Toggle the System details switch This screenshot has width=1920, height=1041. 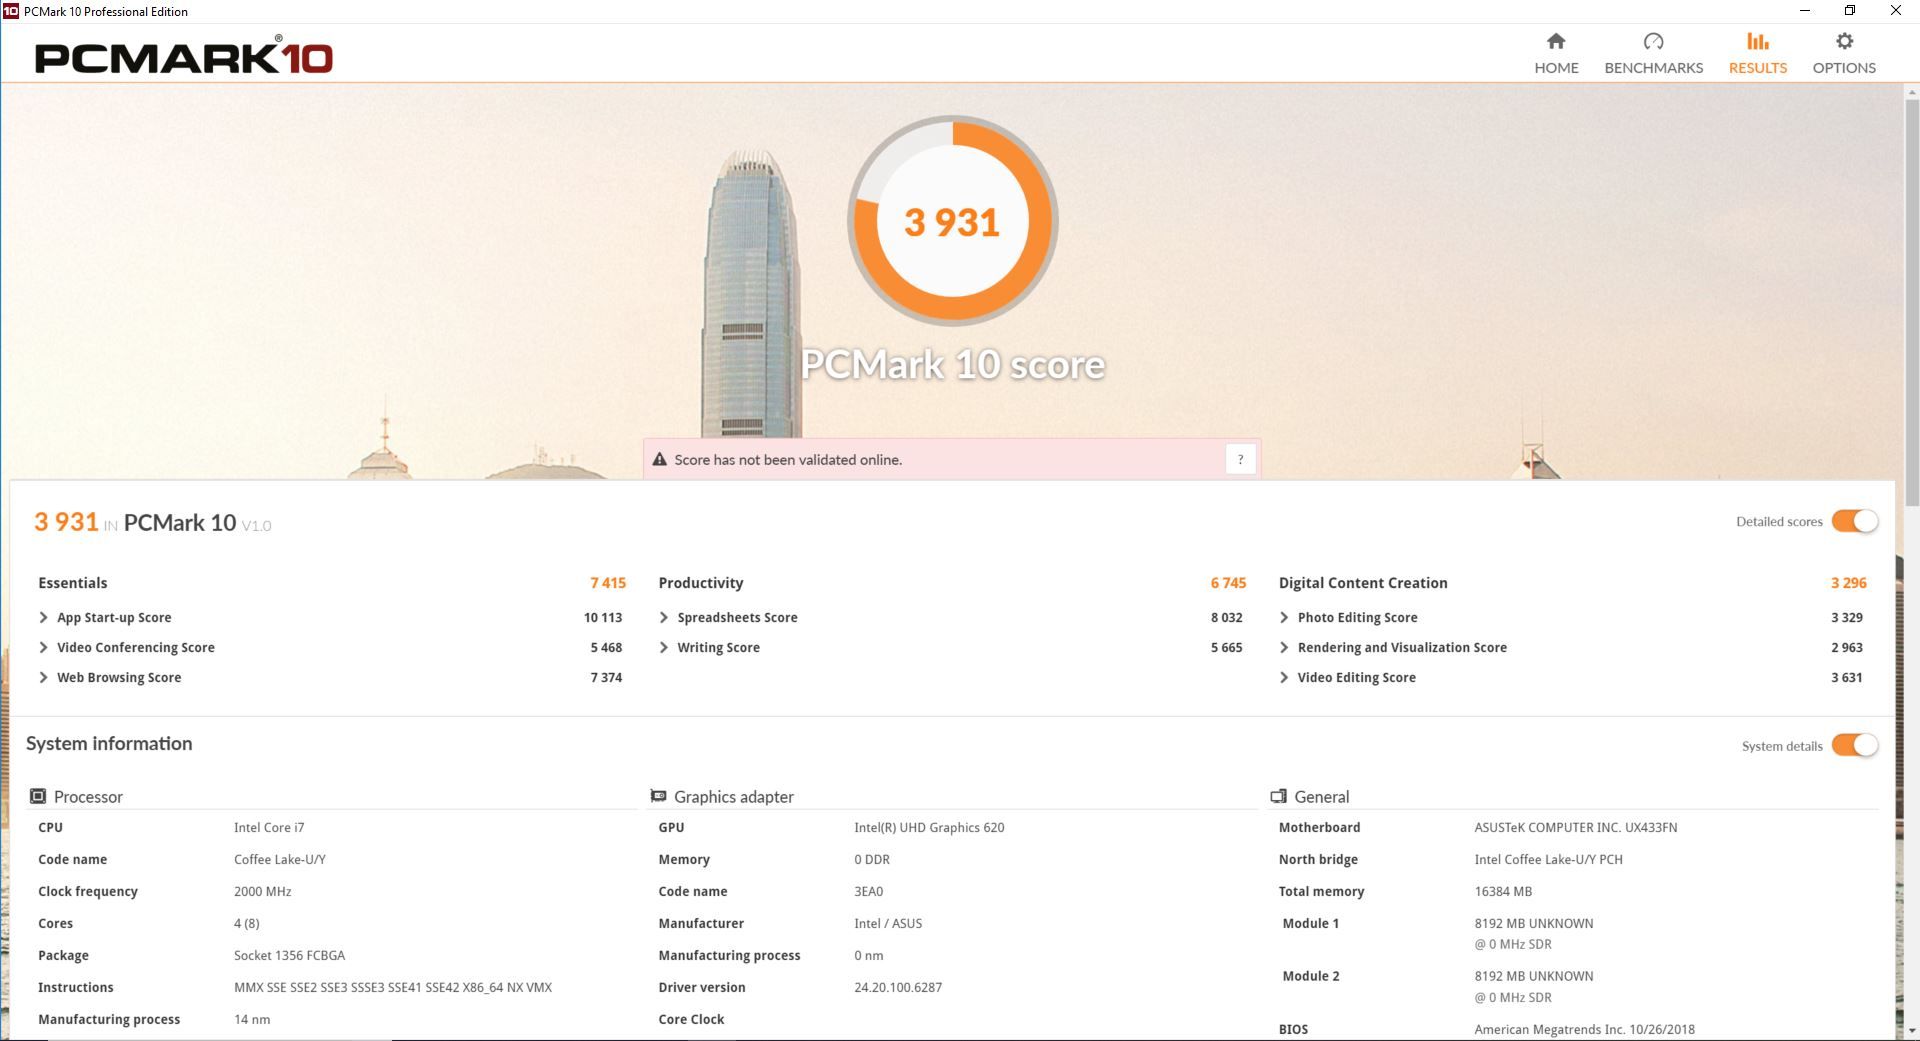coord(1855,745)
